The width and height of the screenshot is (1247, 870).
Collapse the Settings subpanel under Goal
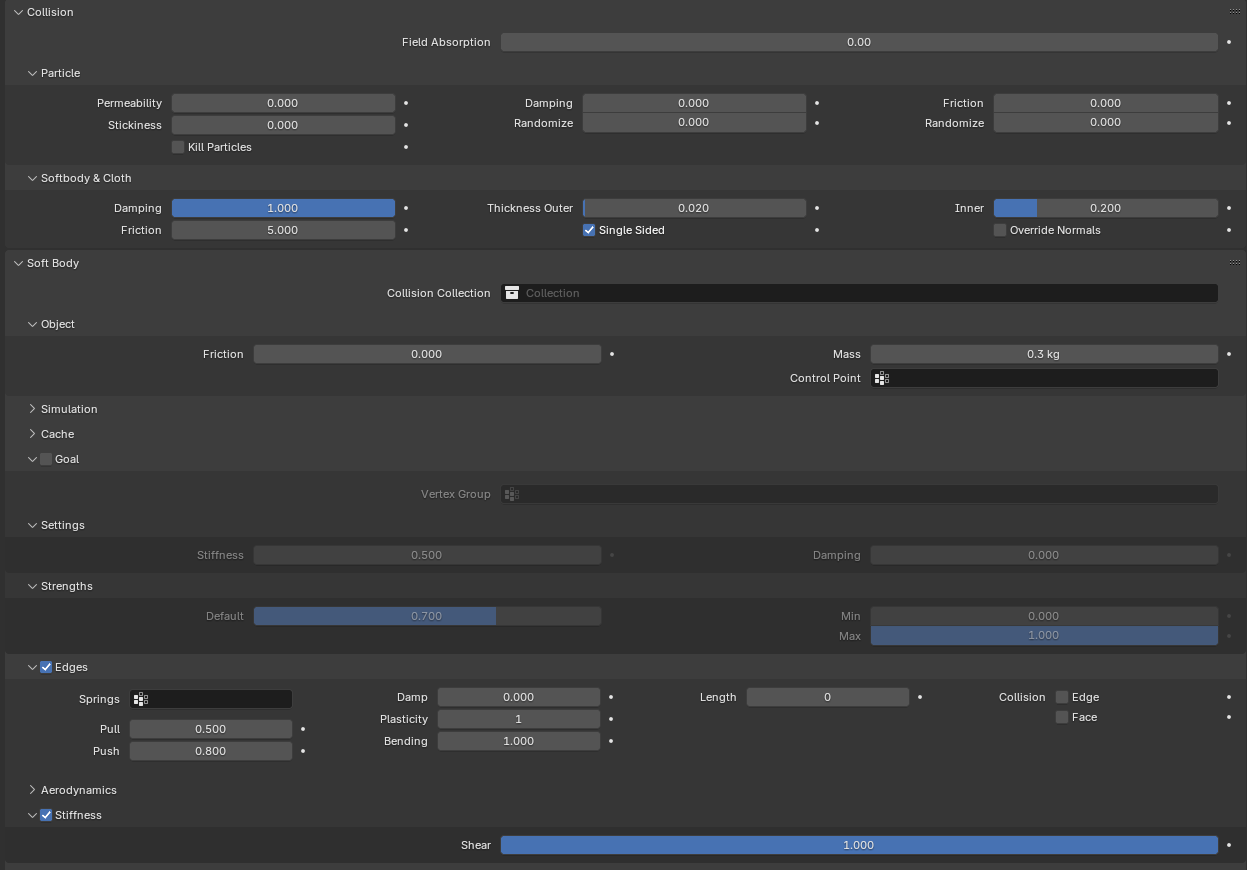(32, 525)
